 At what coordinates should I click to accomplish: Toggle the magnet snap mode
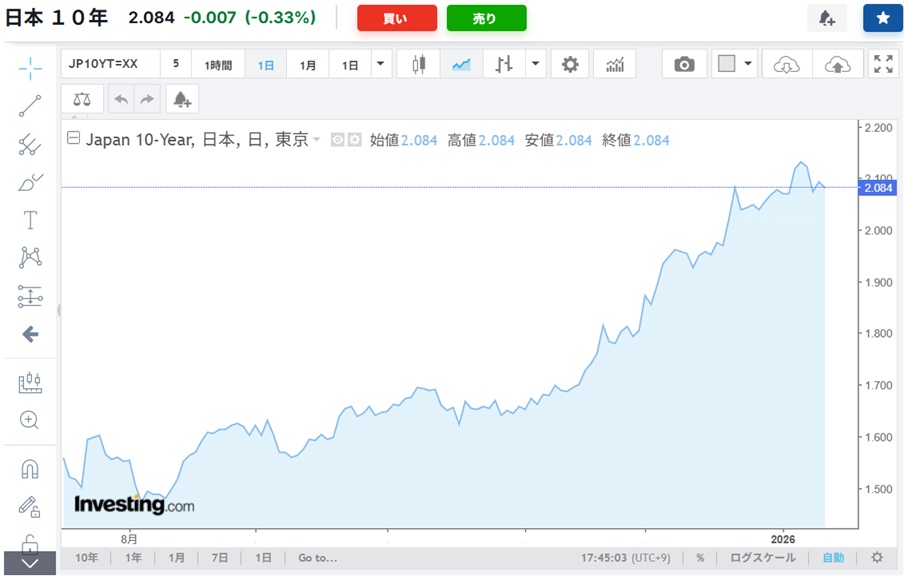[30, 469]
